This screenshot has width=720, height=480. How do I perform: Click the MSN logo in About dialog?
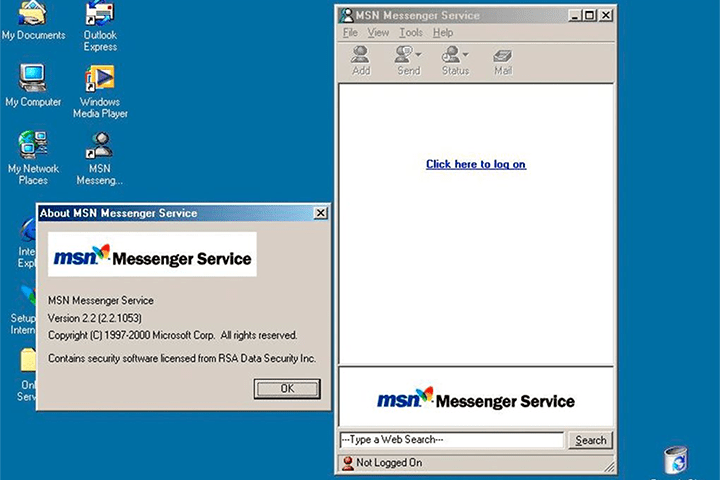pyautogui.click(x=152, y=254)
